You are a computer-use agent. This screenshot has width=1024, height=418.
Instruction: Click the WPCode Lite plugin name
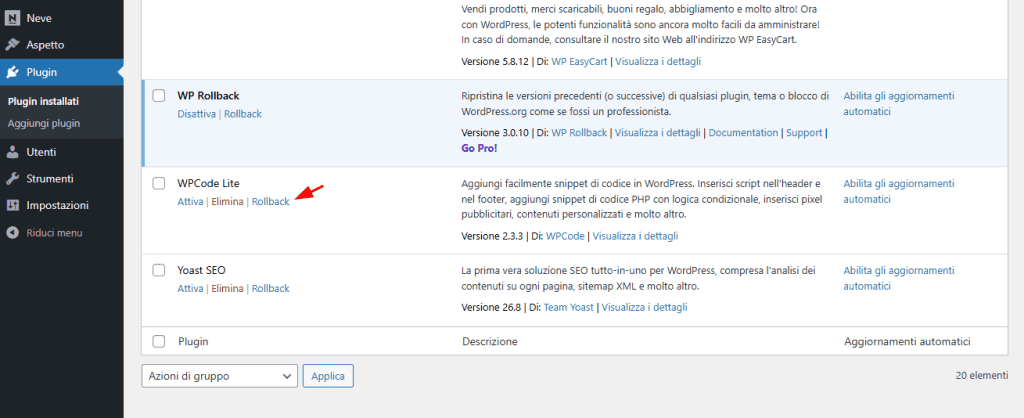(209, 184)
